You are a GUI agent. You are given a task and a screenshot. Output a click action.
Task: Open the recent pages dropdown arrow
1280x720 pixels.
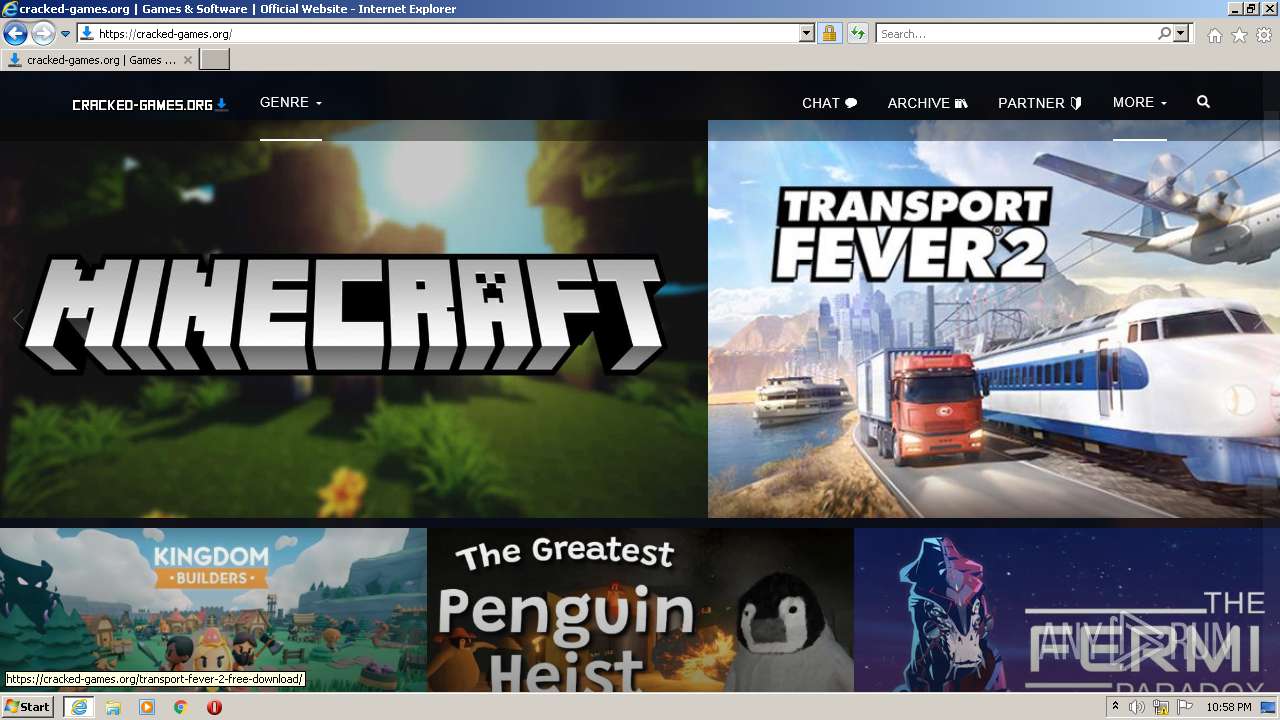[x=66, y=34]
